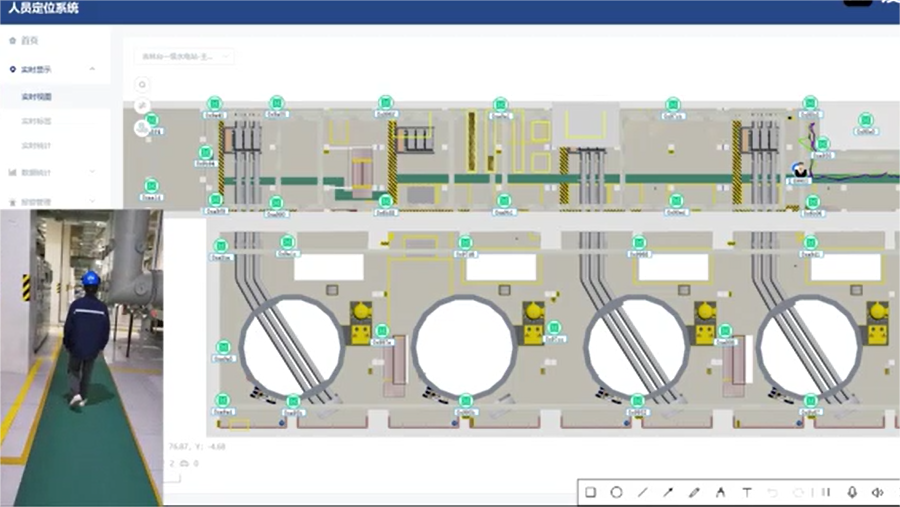This screenshot has height=507, width=900.
Task: Select the rectangle annotation tool
Action: pos(590,492)
